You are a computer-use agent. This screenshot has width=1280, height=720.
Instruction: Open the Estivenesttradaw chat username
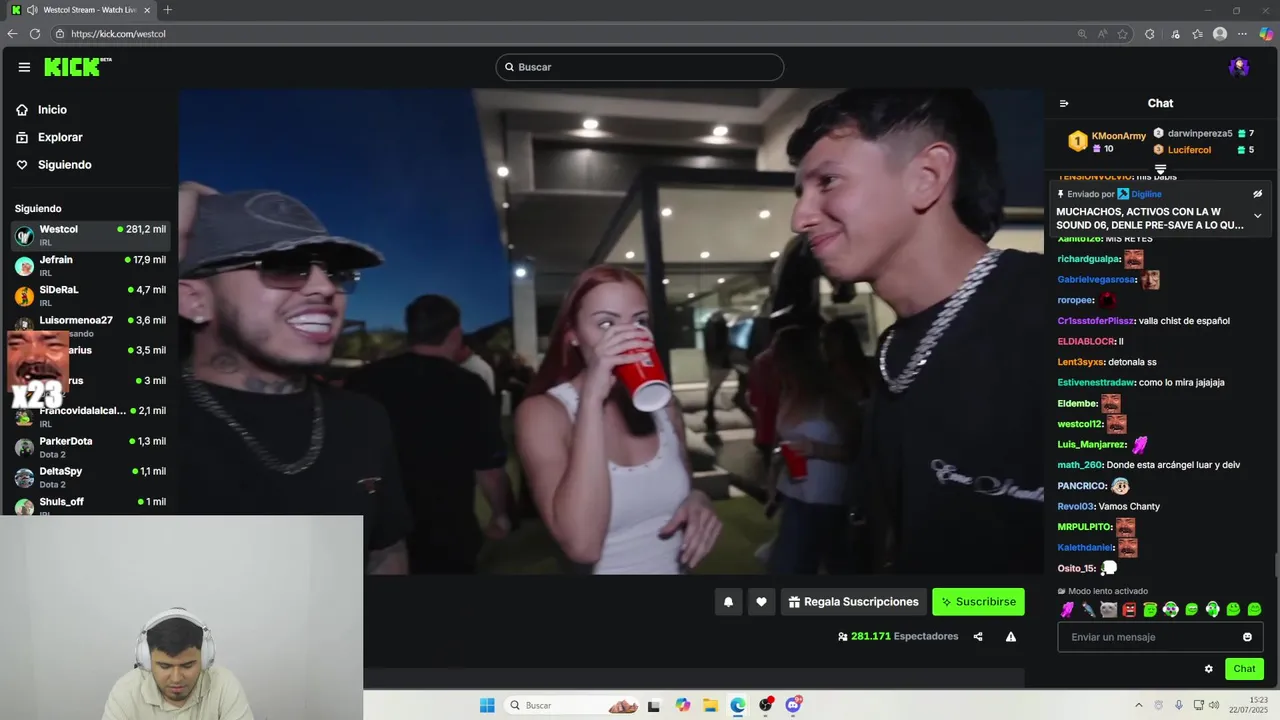pyautogui.click(x=1097, y=382)
